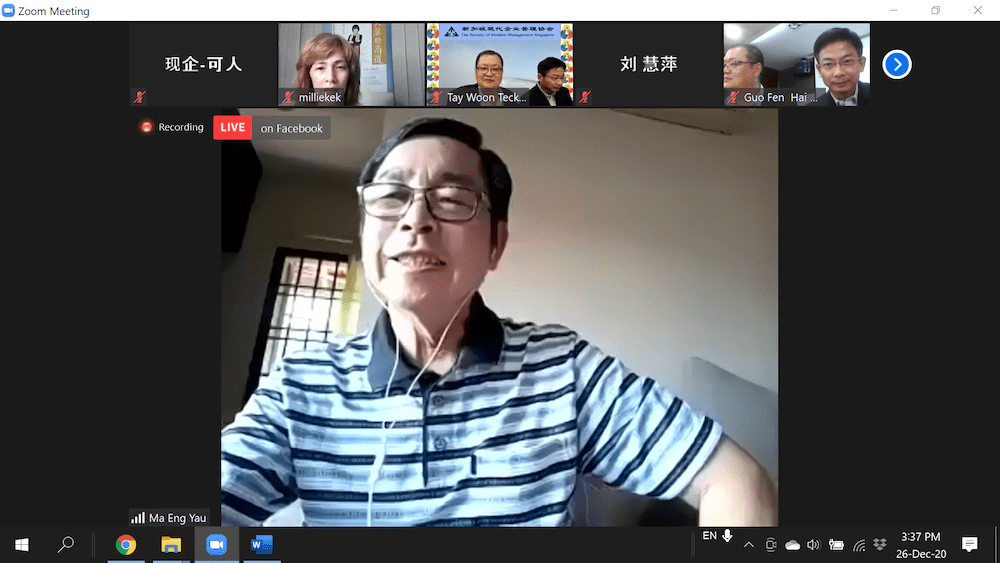Click the Zoom icon in the taskbar

[x=216, y=545]
